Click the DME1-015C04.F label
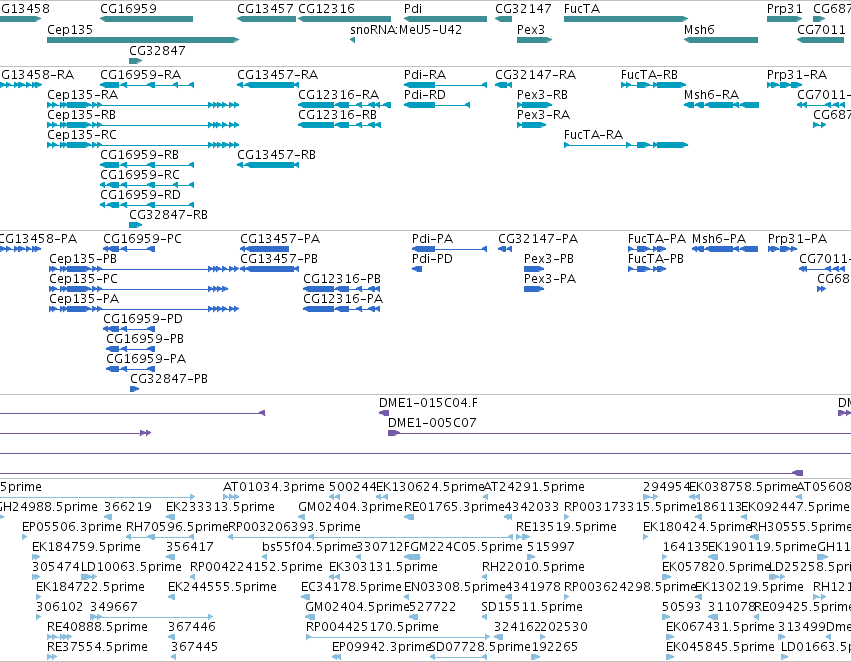 pyautogui.click(x=429, y=403)
